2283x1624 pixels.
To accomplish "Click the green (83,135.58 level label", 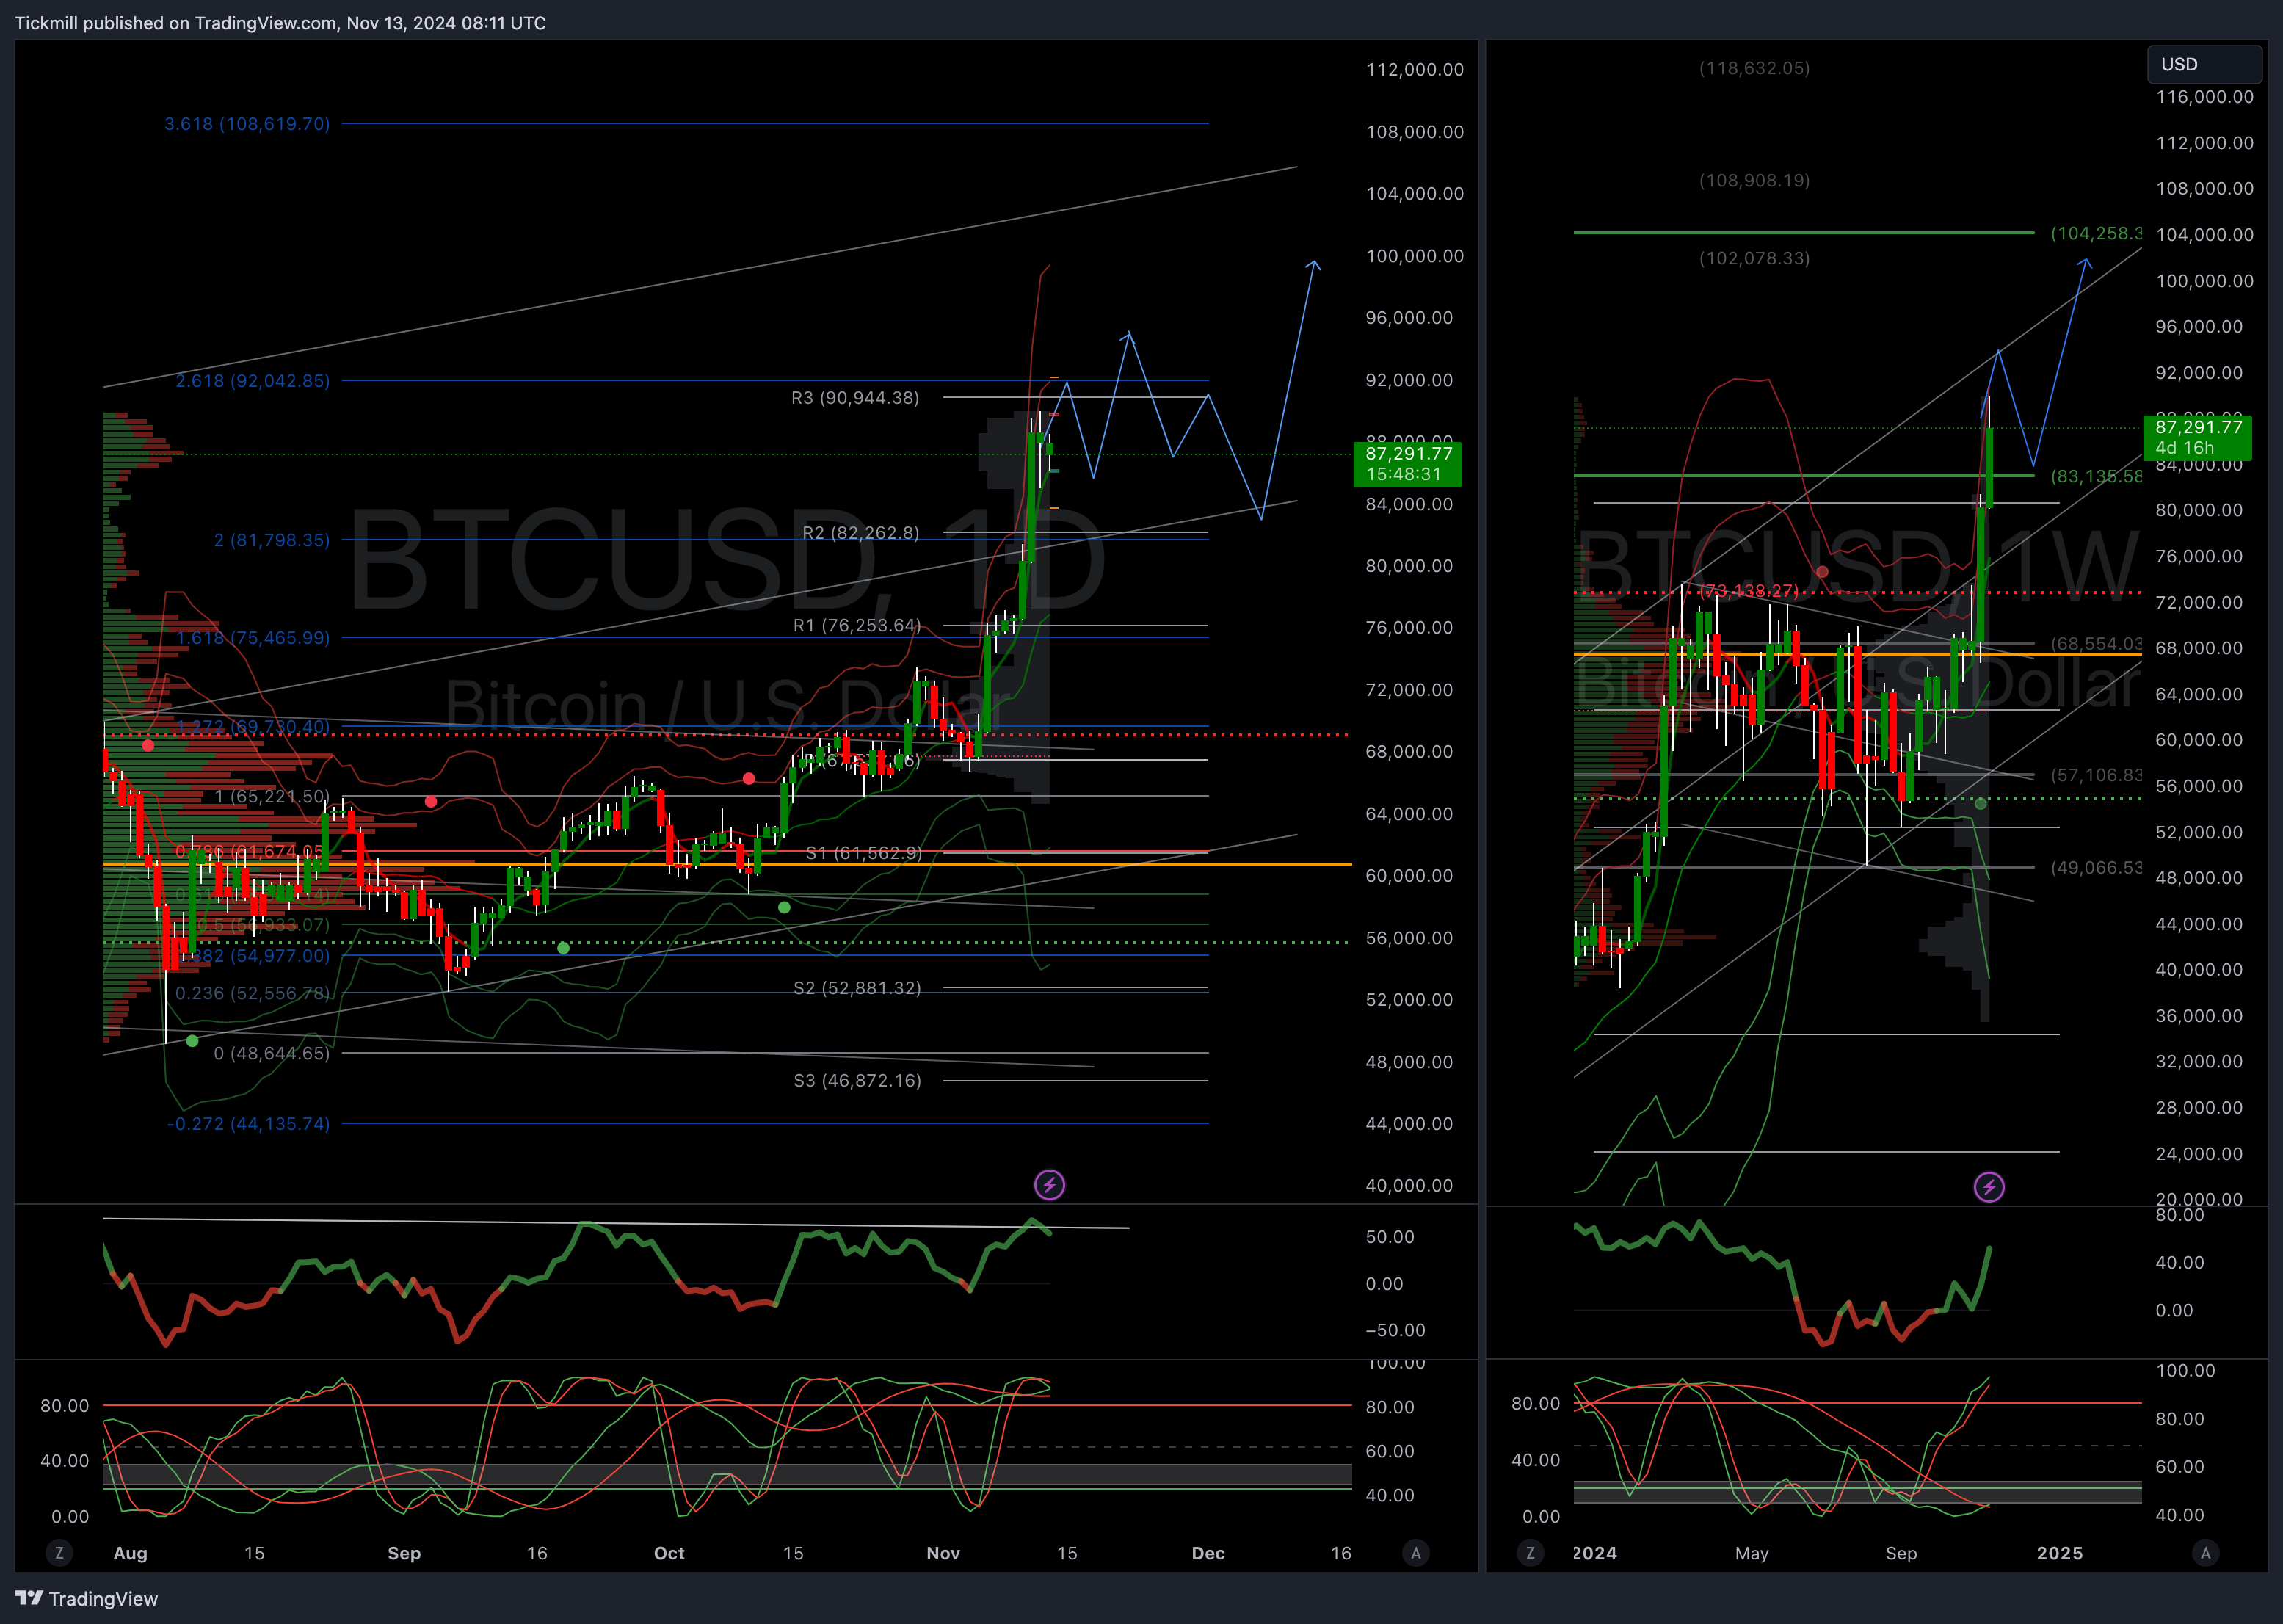I will tap(2096, 476).
